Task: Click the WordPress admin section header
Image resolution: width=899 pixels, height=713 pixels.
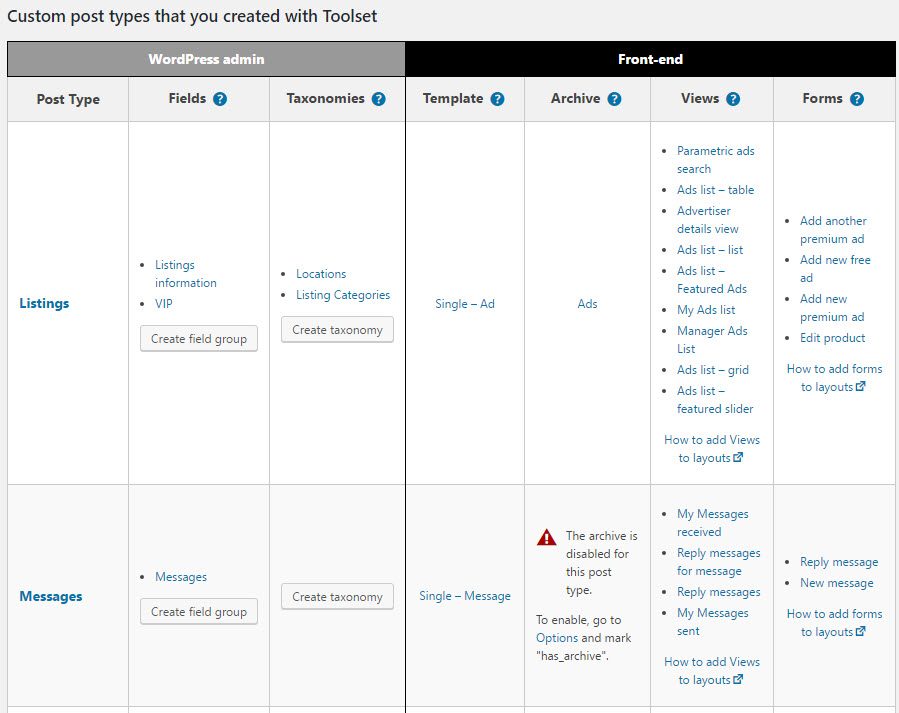Action: (206, 59)
